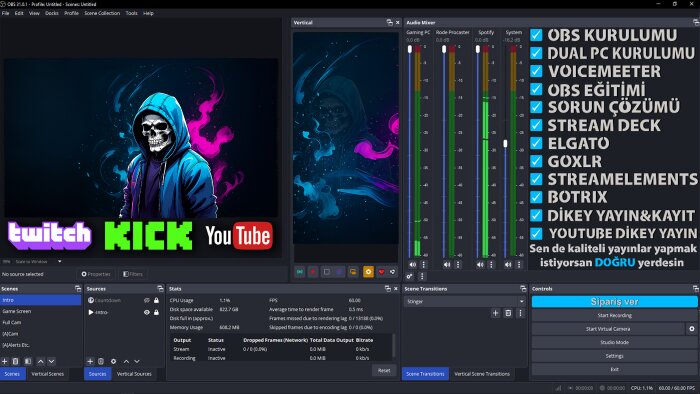Float the Sources dock using its pop-out icon
This screenshot has width=700, height=394.
(x=160, y=289)
